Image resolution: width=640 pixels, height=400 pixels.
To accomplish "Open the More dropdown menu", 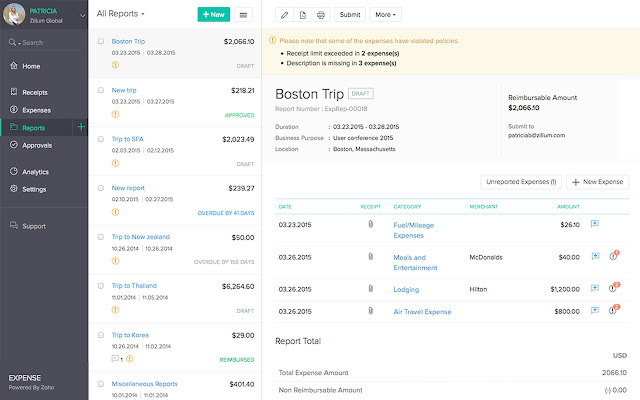I will 385,15.
